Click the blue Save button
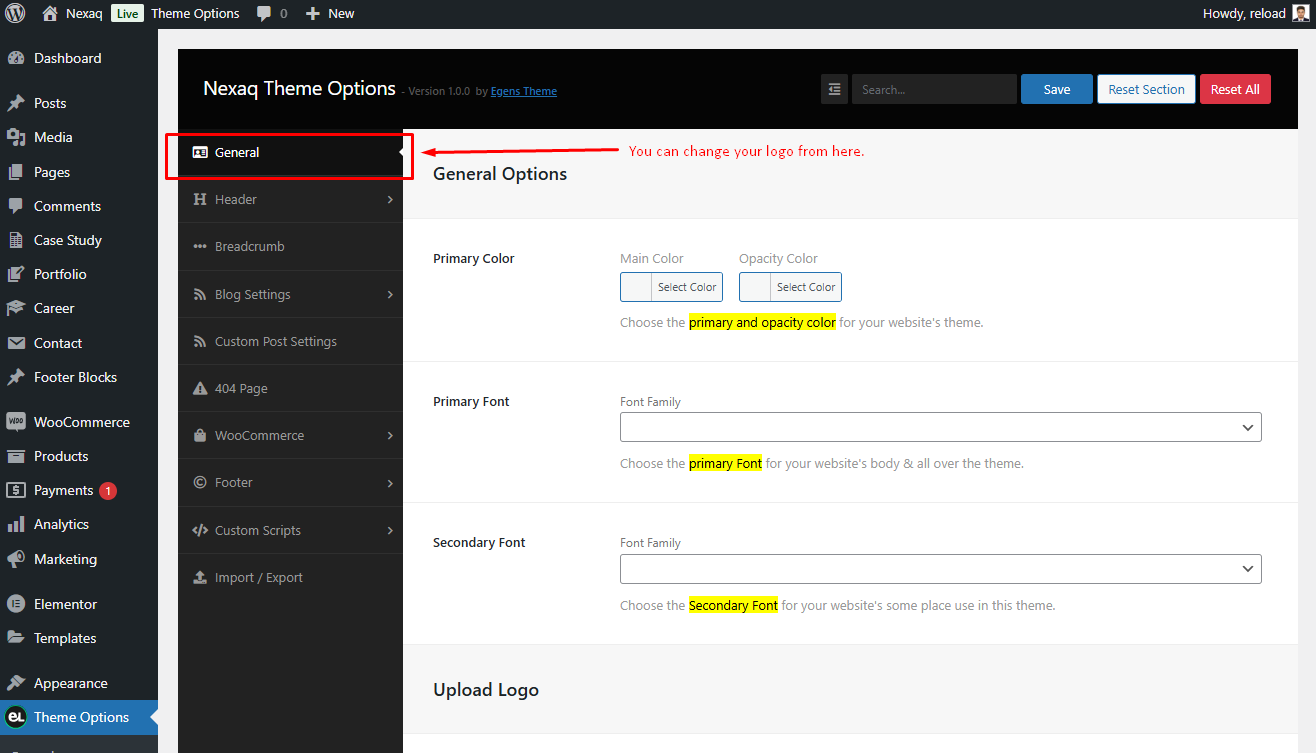This screenshot has width=1316, height=753. pos(1057,89)
